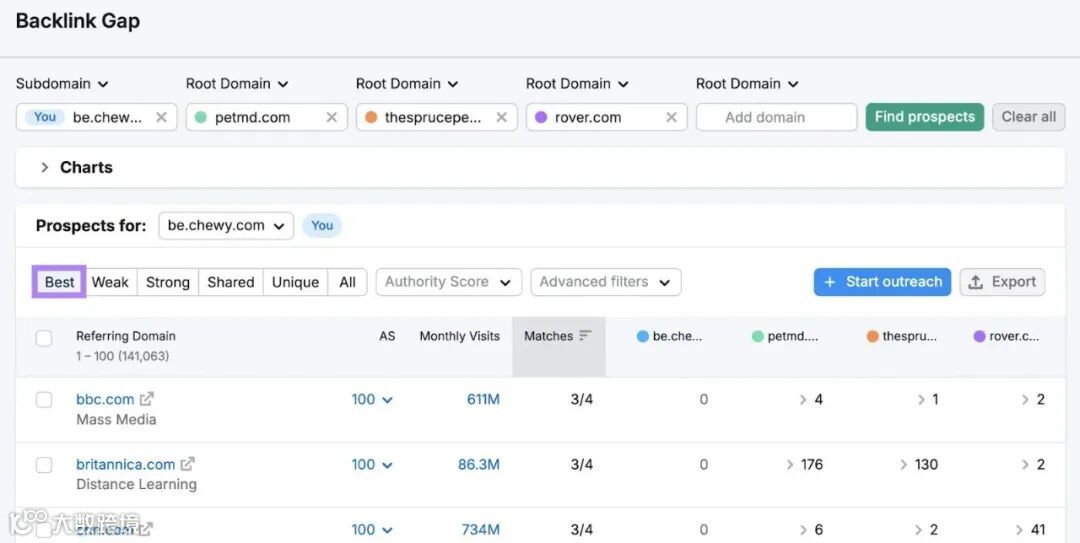Remove rover.com from comparison with X

pyautogui.click(x=671, y=117)
